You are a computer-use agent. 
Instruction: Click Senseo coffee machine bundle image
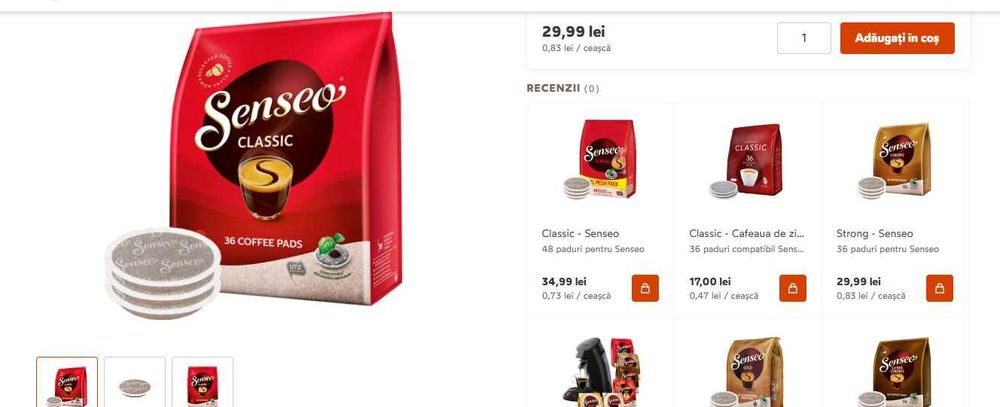pyautogui.click(x=599, y=372)
